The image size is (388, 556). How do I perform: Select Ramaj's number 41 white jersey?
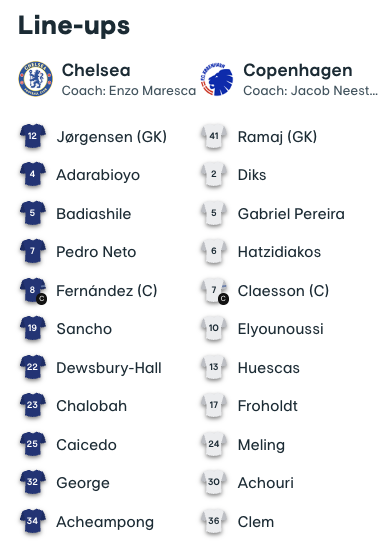coord(214,137)
